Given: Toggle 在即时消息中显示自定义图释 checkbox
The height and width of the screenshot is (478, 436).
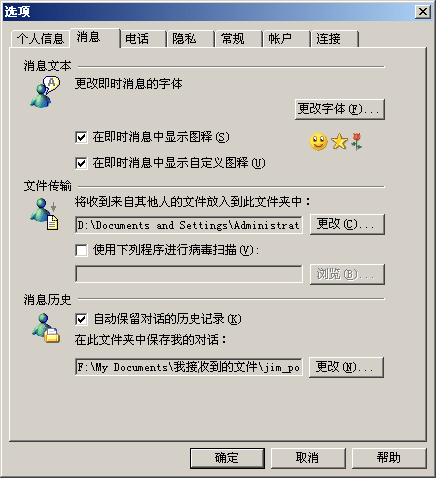Looking at the screenshot, I should 81,163.
